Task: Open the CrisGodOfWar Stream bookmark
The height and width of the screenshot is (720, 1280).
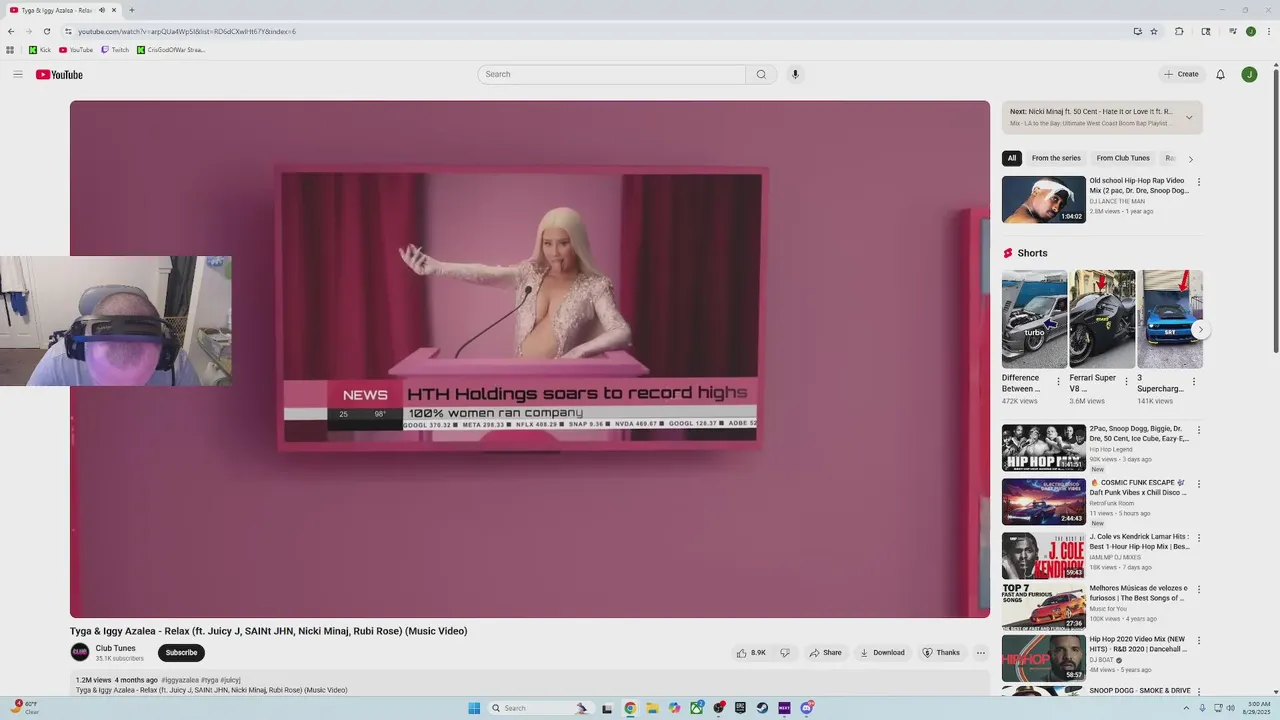Action: tap(171, 50)
